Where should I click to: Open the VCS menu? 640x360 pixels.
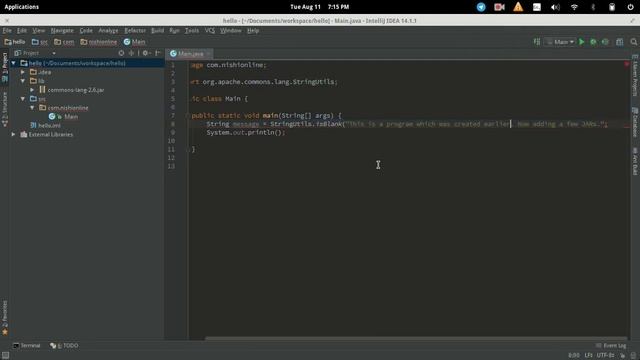click(x=210, y=31)
